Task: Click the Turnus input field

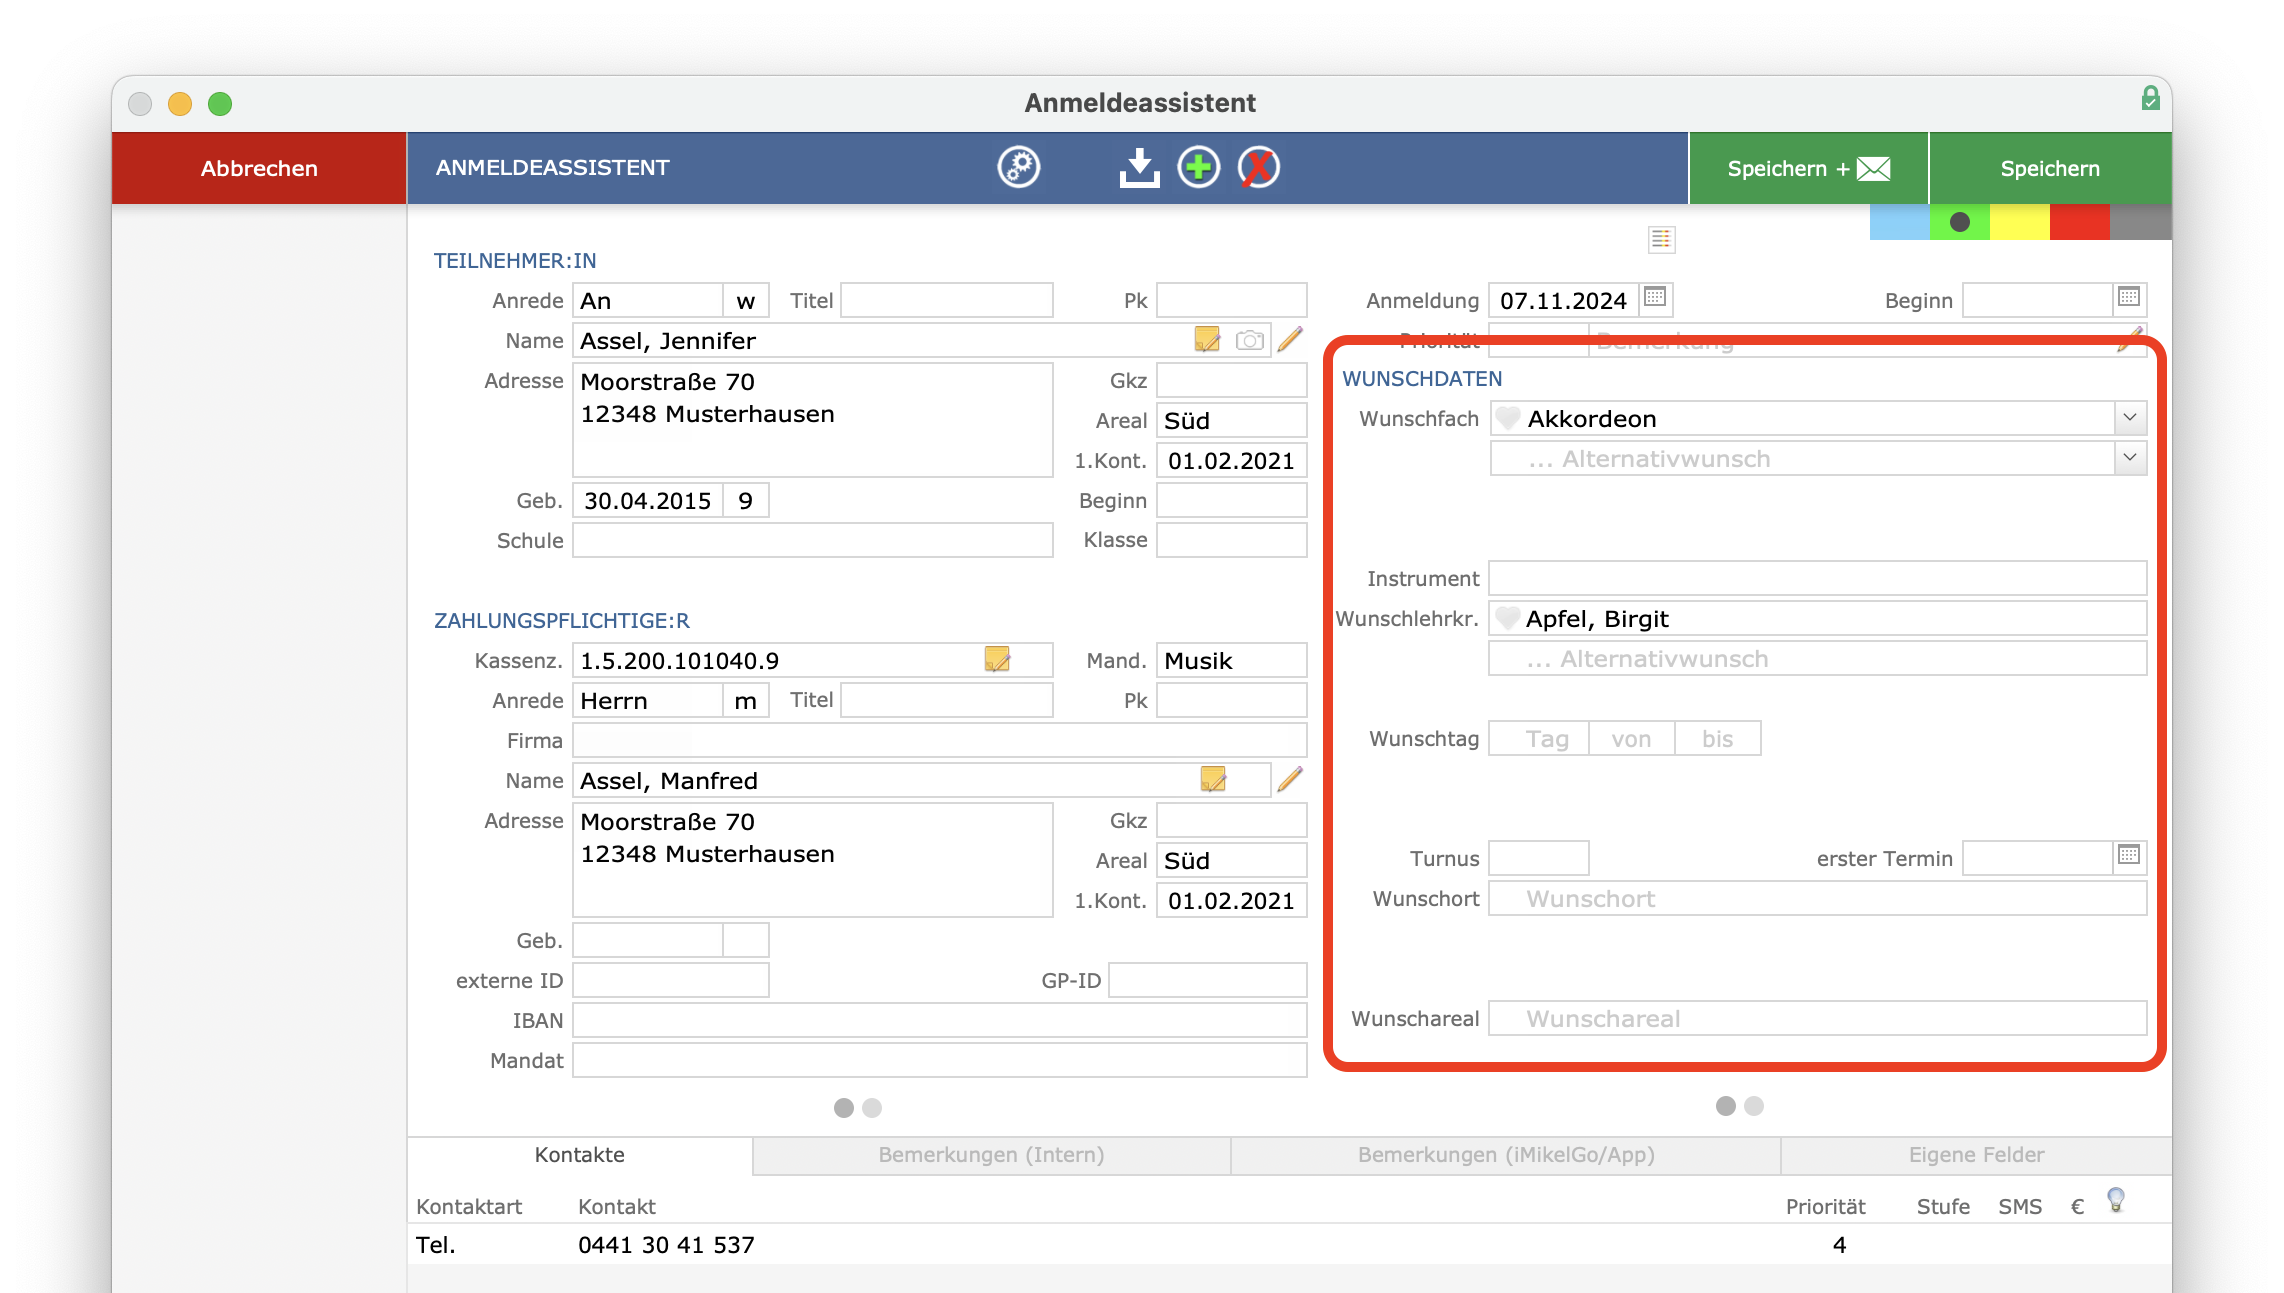Action: tap(1539, 858)
